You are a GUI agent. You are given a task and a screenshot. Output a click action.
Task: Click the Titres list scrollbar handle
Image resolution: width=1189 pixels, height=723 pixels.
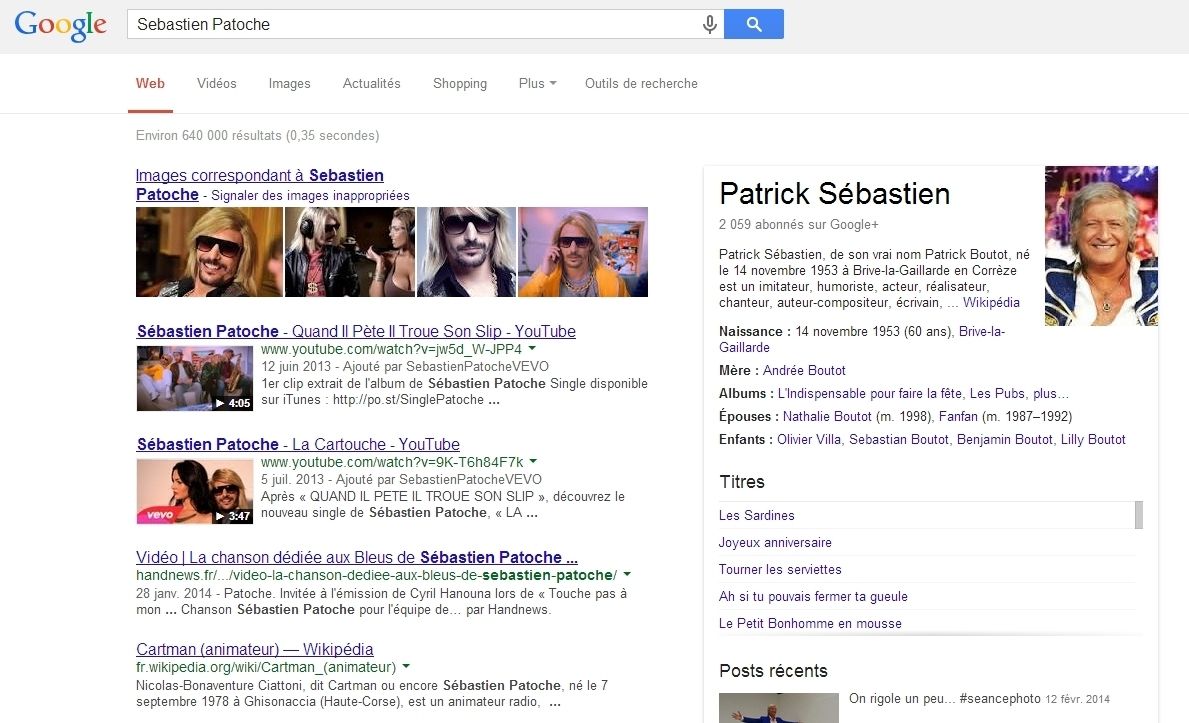[1138, 514]
